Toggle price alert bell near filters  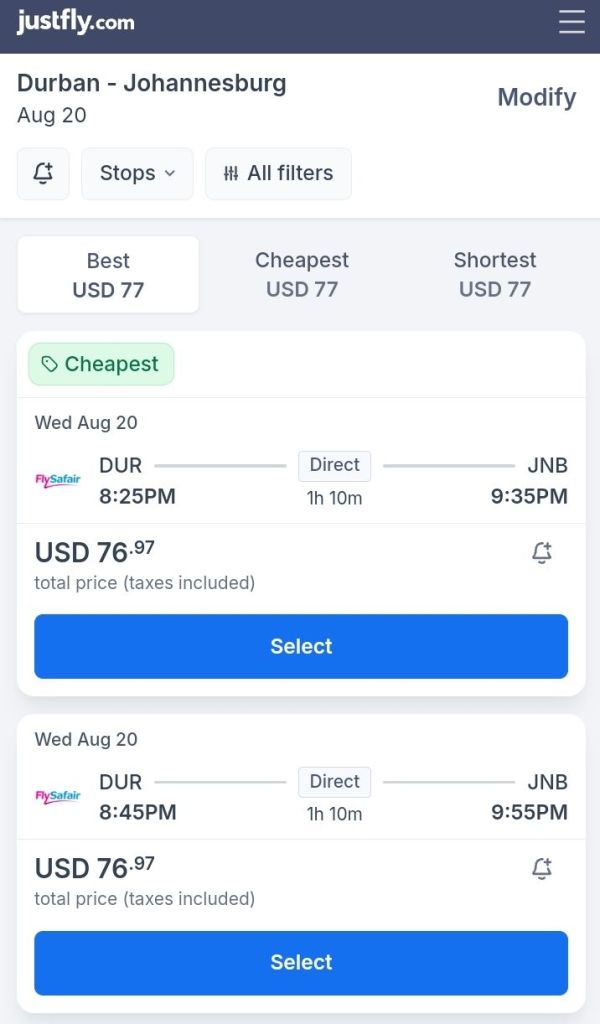pyautogui.click(x=43, y=173)
